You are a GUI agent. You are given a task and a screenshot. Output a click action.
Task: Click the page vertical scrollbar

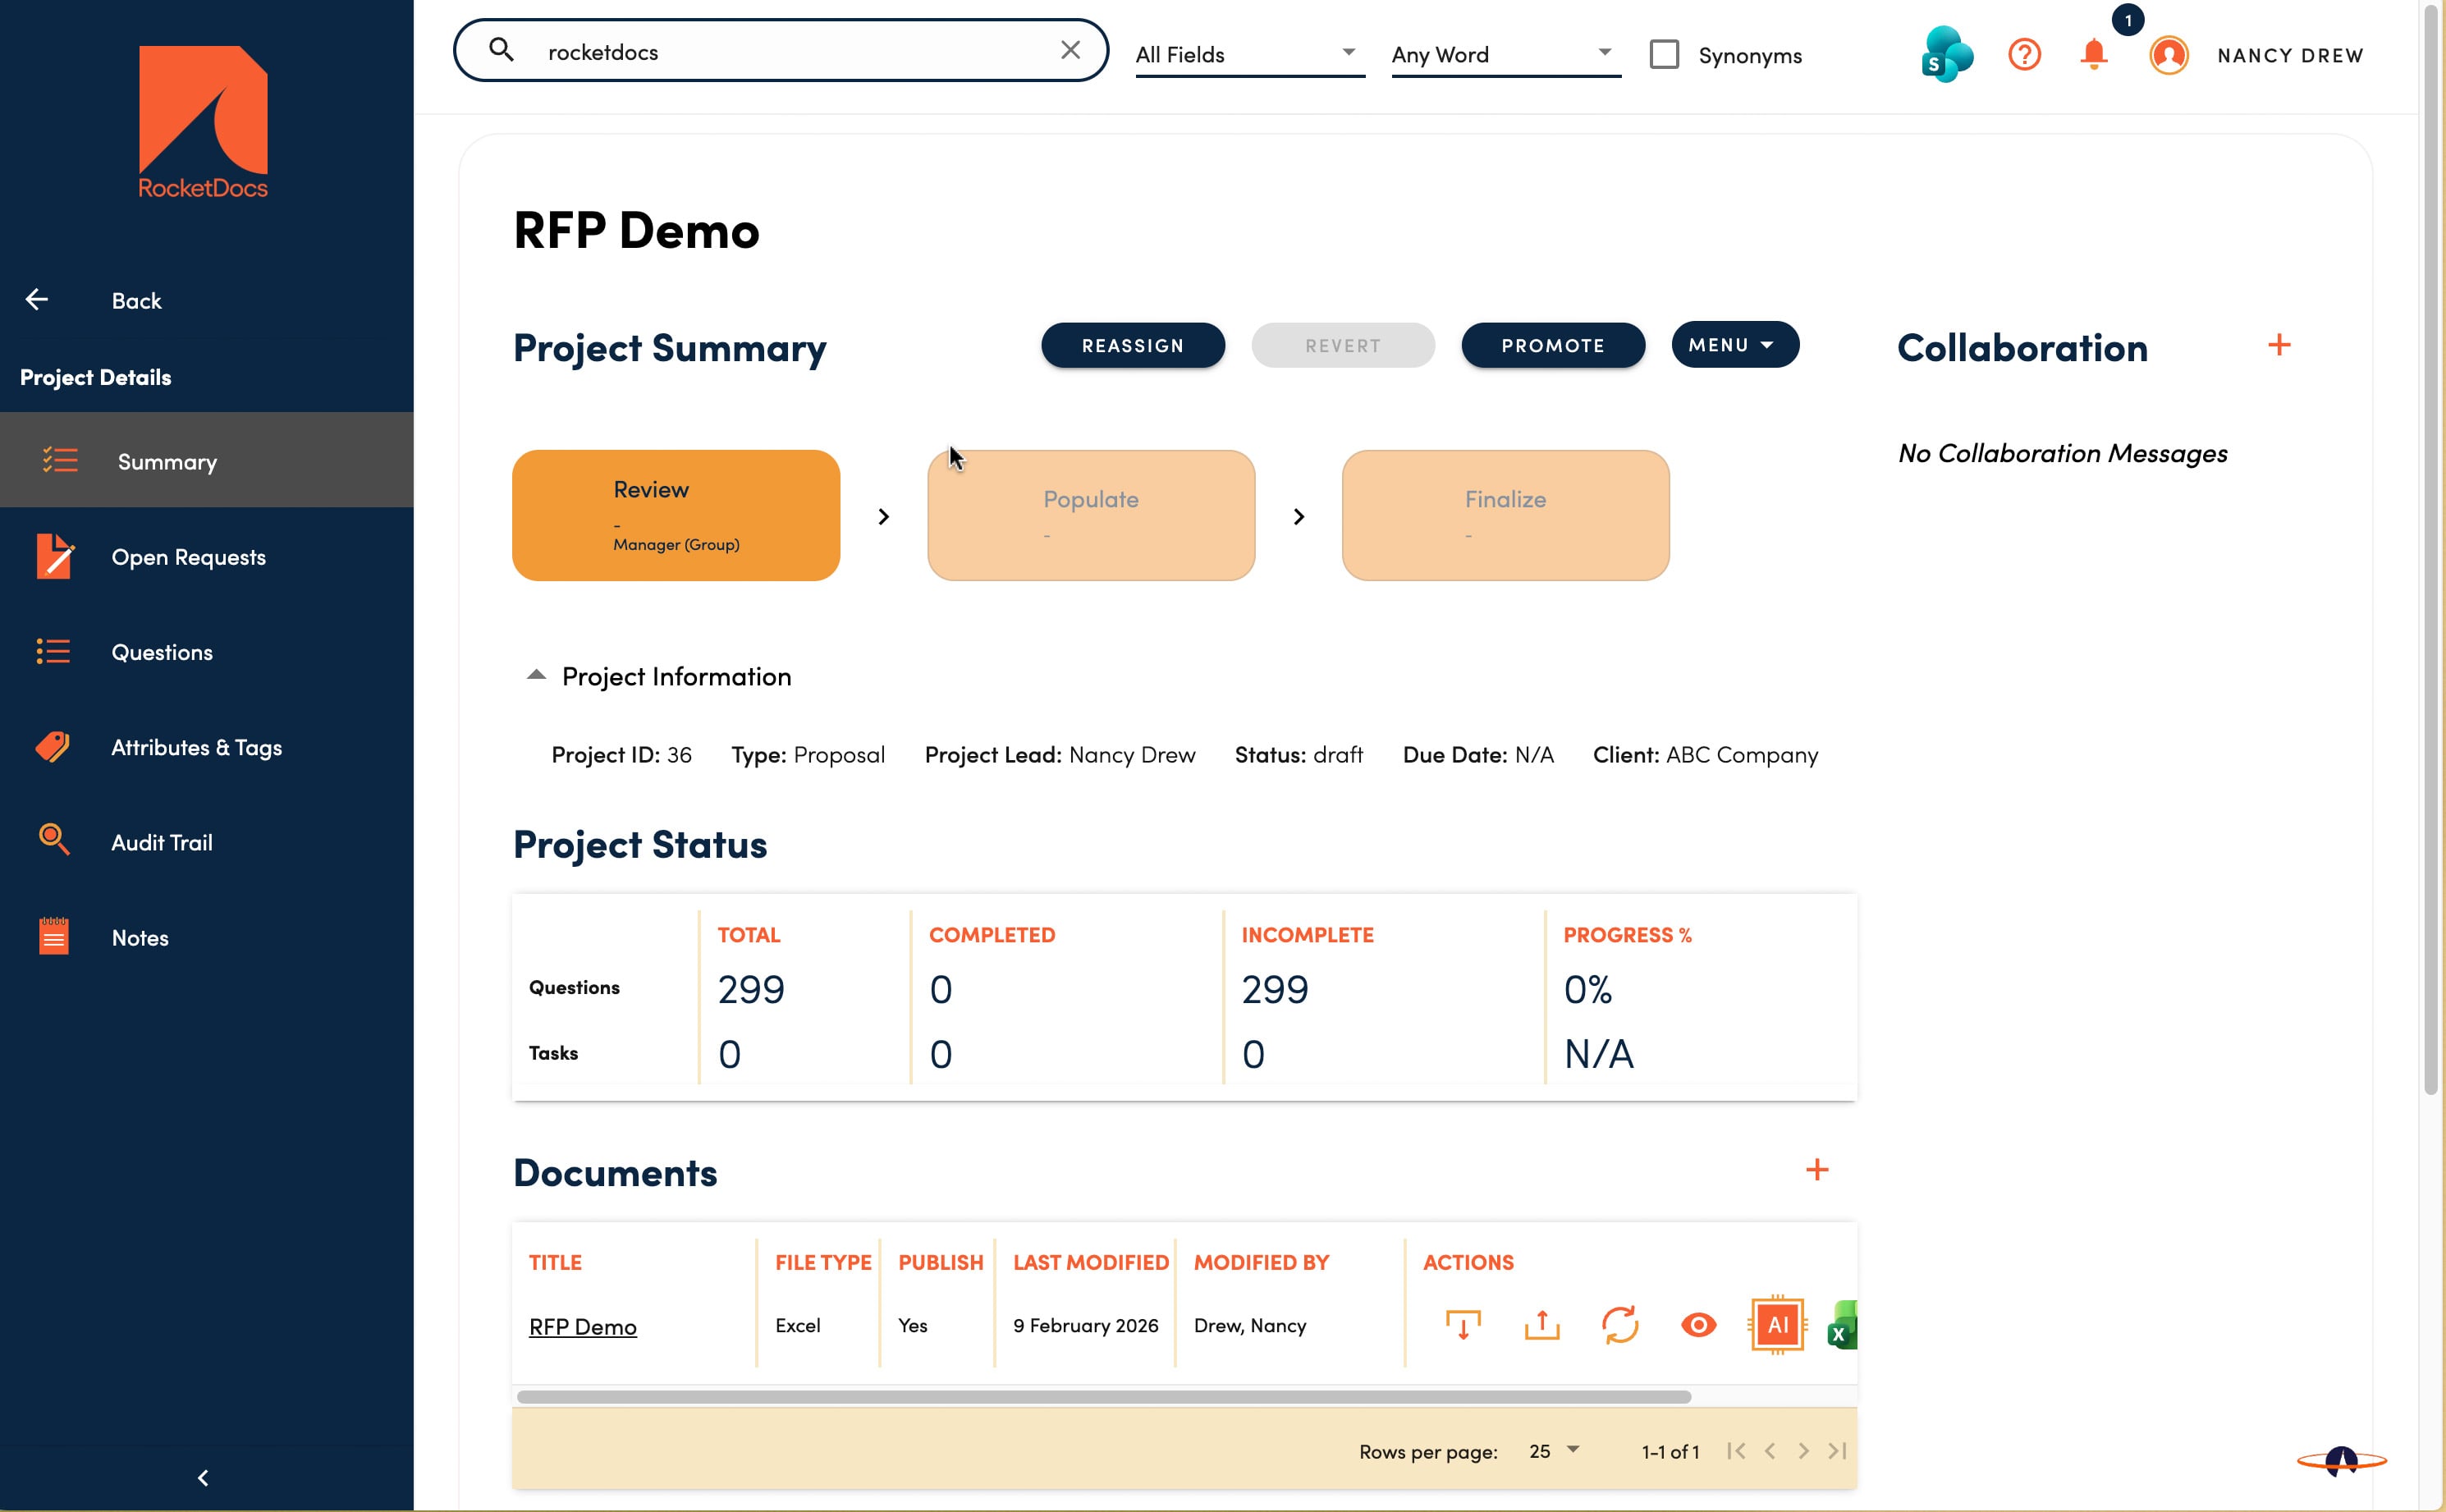coord(2431,550)
